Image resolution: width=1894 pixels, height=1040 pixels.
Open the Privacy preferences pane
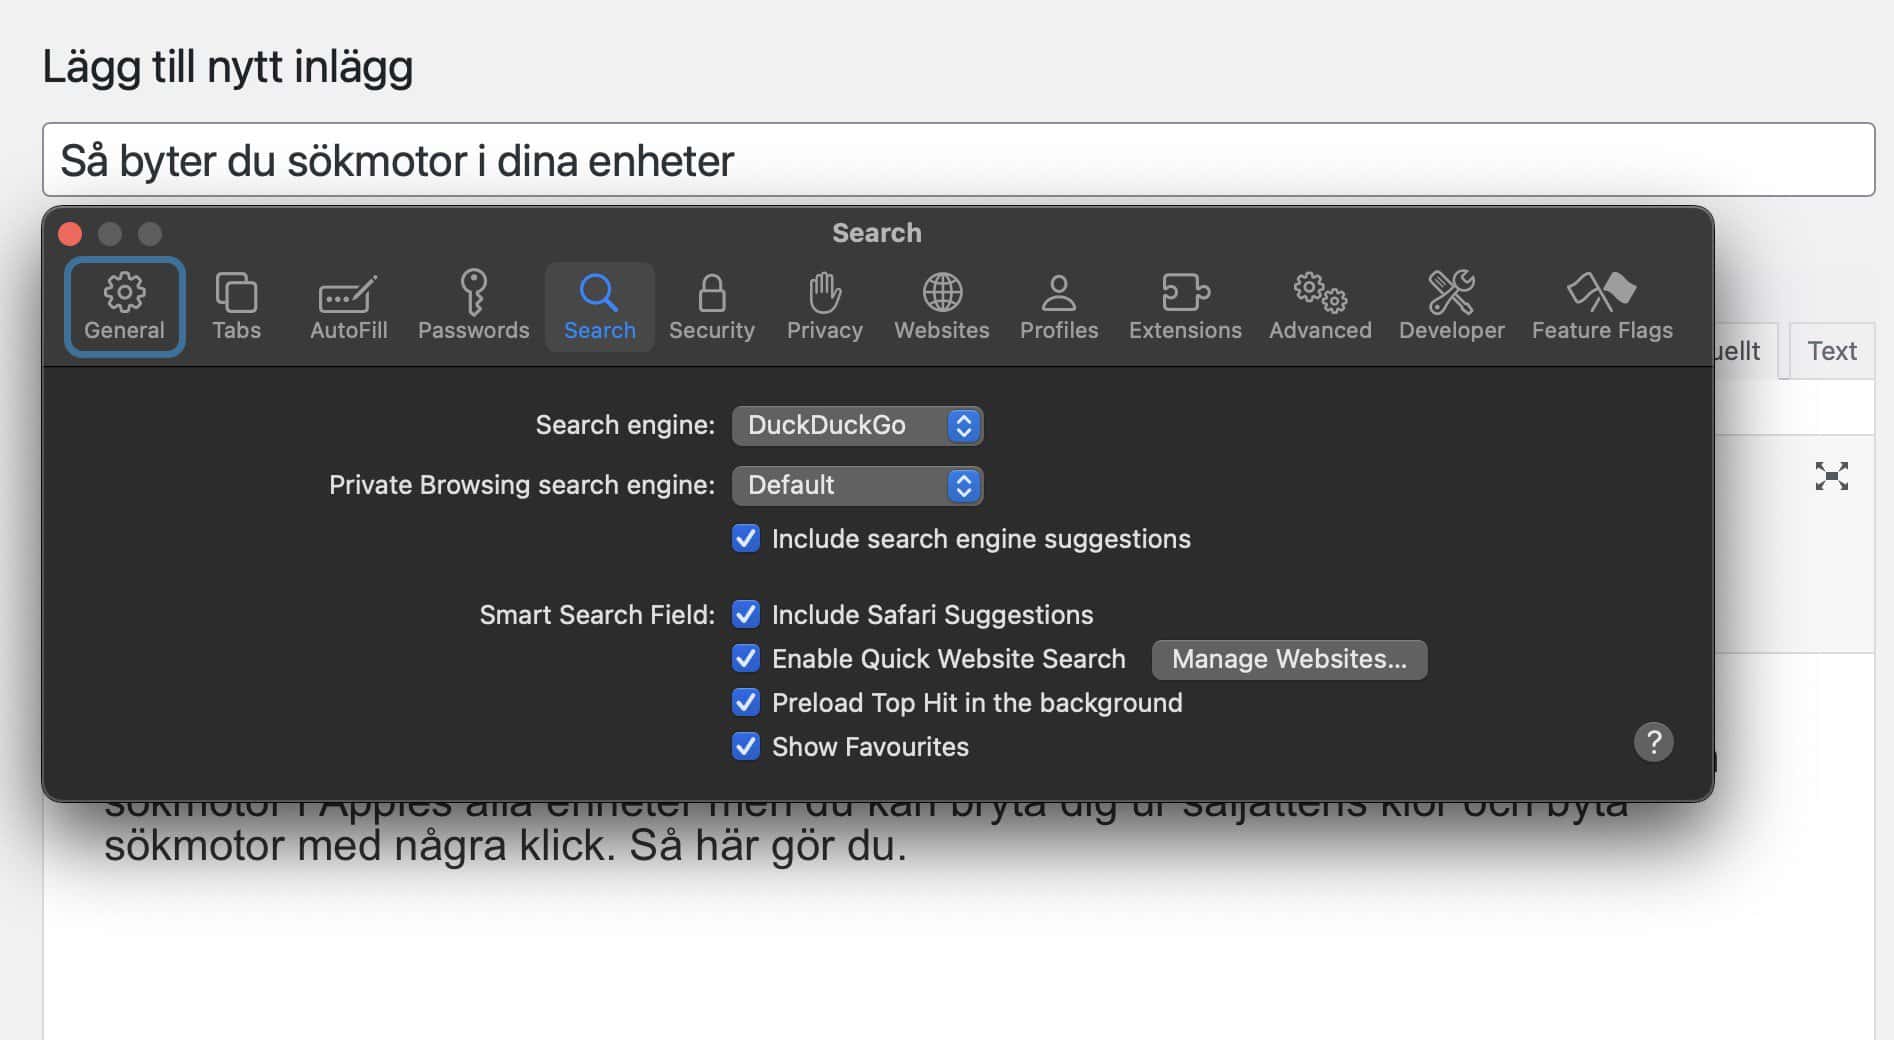coord(824,307)
